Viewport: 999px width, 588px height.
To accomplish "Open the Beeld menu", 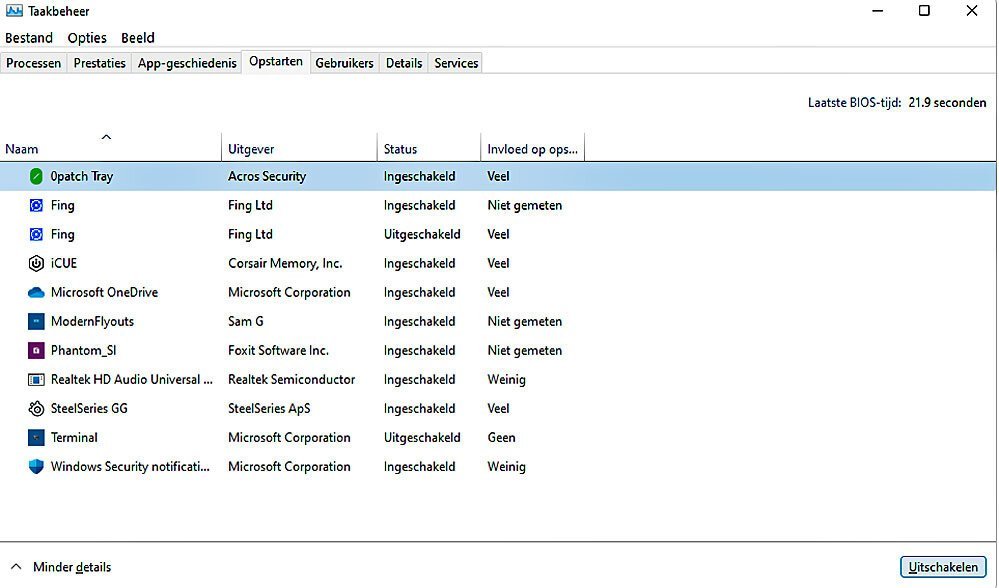I will pyautogui.click(x=138, y=38).
